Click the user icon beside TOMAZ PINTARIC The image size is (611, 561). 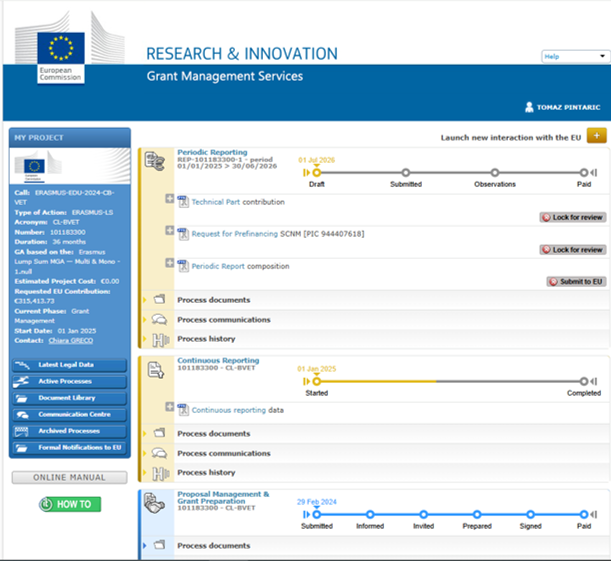(x=529, y=107)
